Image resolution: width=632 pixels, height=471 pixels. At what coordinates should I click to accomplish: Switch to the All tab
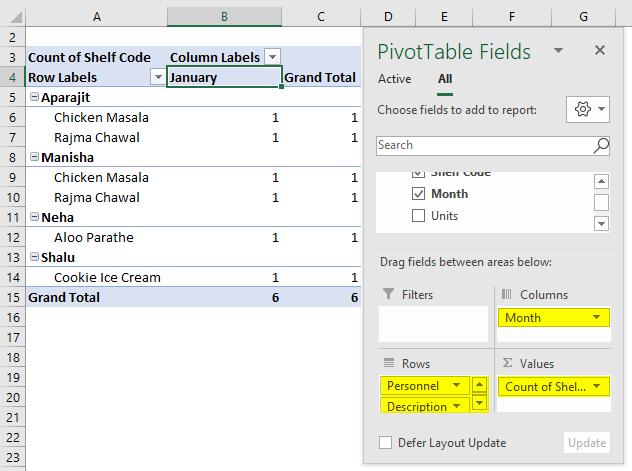coord(444,79)
